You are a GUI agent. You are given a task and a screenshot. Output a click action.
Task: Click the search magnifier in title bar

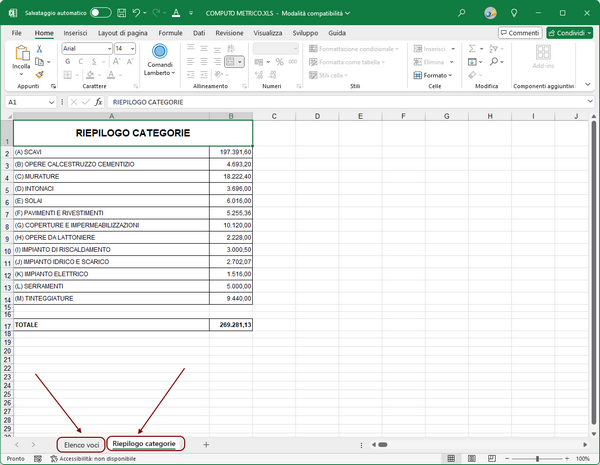tap(461, 13)
